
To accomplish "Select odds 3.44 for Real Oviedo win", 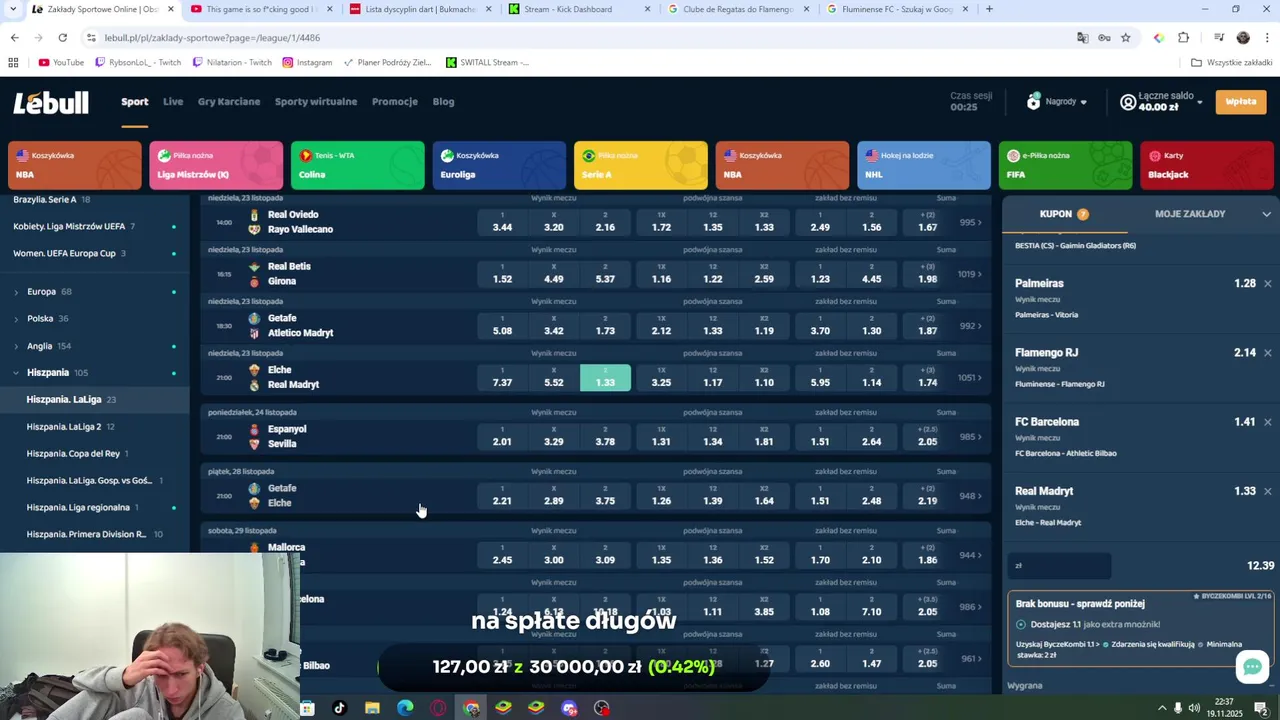I will (x=502, y=222).
